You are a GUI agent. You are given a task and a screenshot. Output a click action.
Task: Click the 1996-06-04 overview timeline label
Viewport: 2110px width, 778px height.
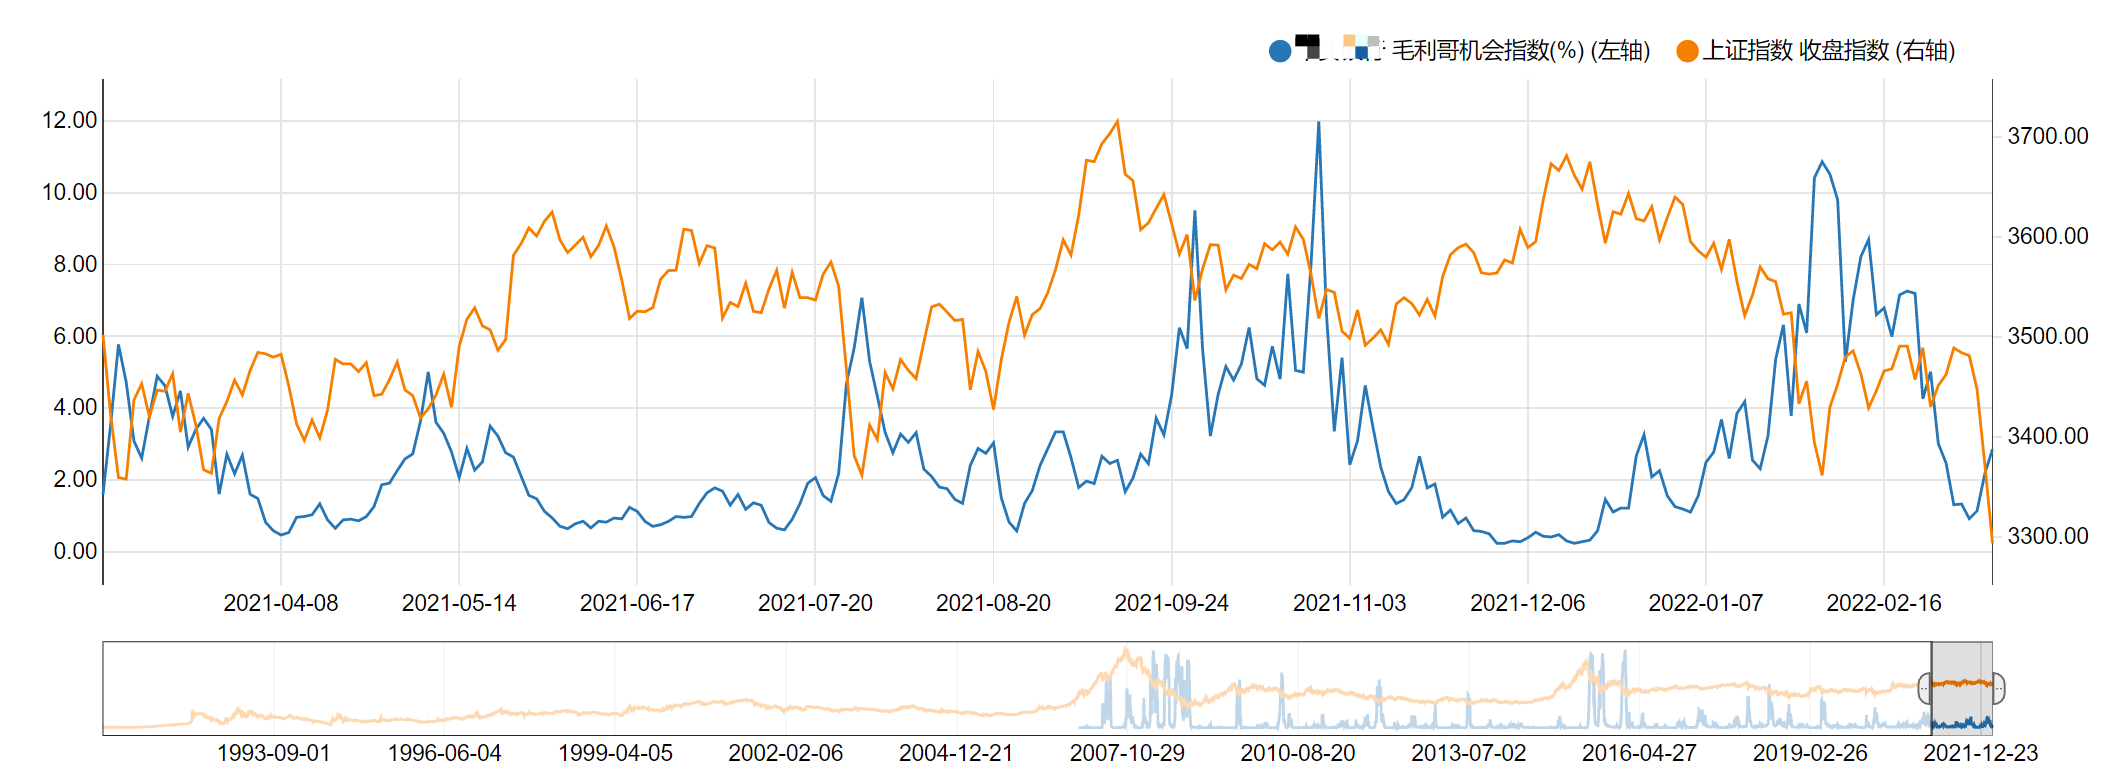(x=444, y=753)
